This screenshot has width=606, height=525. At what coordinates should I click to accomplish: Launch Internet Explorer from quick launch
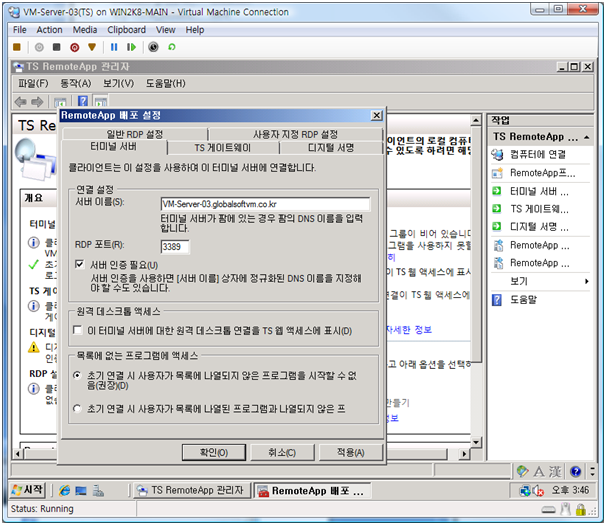tap(64, 491)
